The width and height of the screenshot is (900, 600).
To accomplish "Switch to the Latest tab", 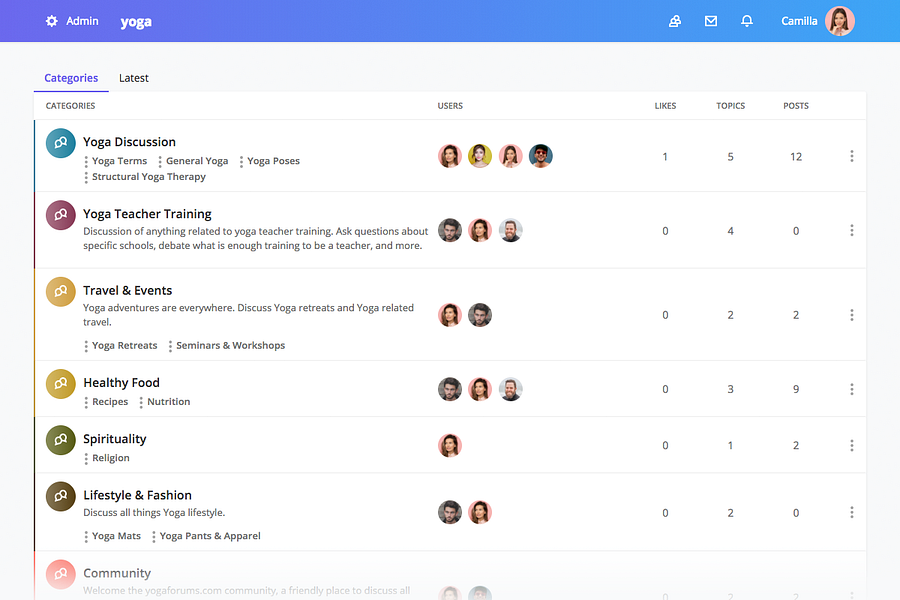I will 134,78.
